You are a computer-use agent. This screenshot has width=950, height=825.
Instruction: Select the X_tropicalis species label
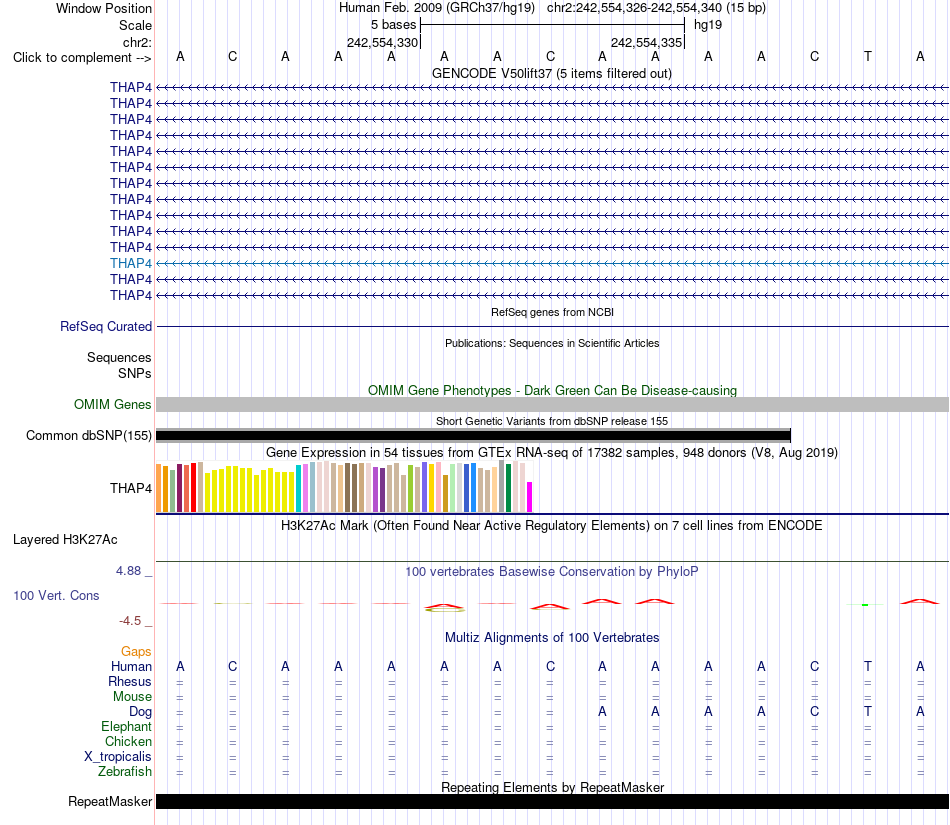coord(118,757)
